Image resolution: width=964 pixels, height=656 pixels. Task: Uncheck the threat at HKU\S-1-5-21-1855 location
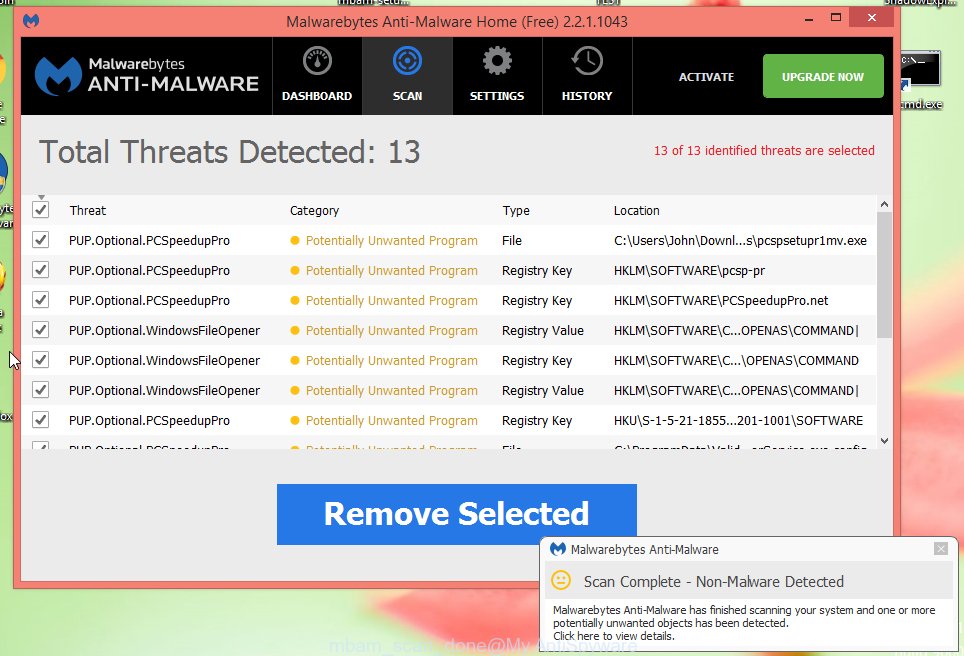(41, 420)
